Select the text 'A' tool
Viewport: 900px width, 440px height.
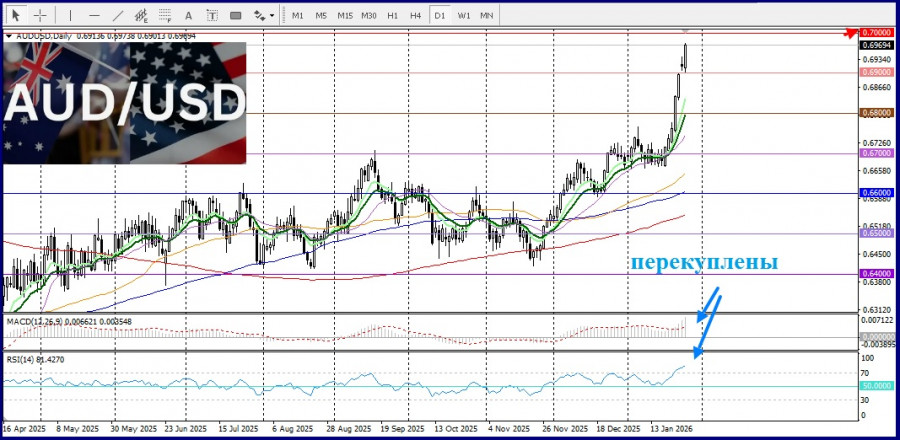pos(189,15)
